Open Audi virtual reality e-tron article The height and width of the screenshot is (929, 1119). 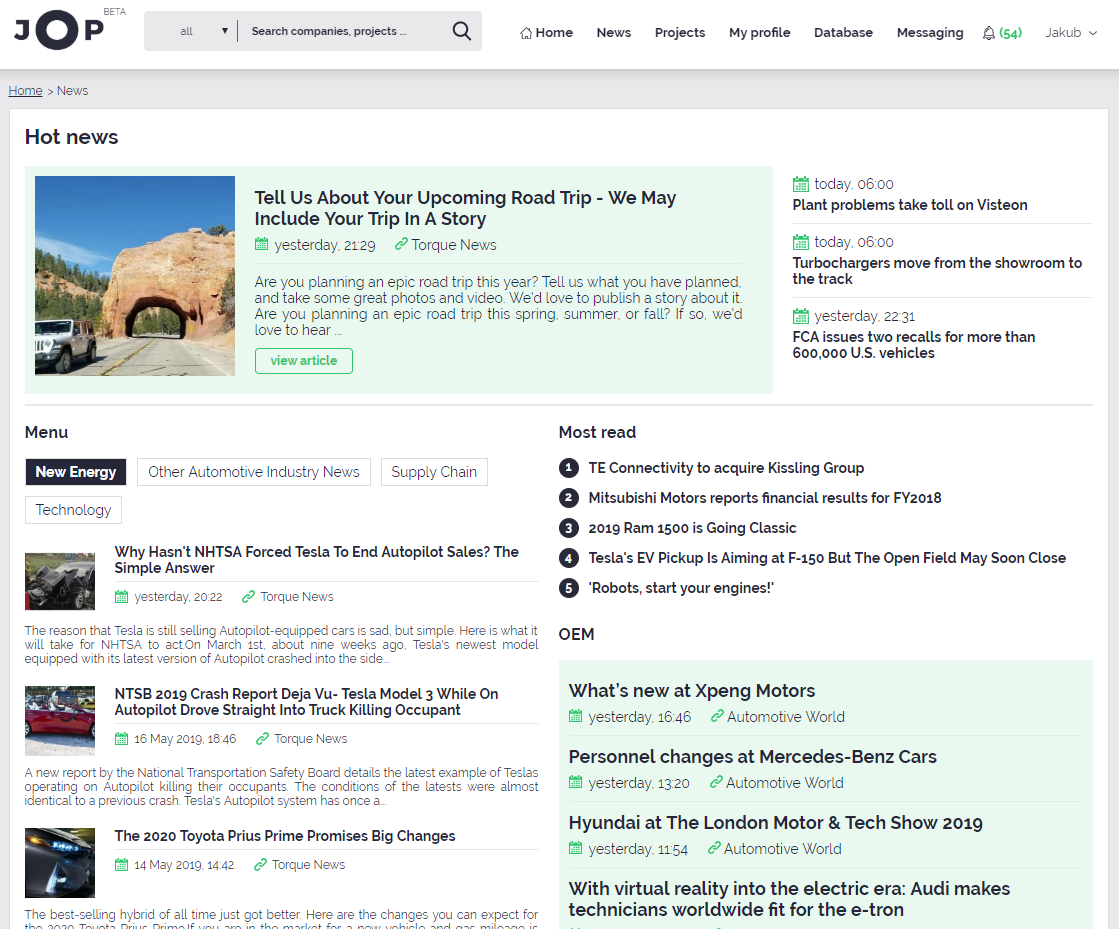(789, 899)
